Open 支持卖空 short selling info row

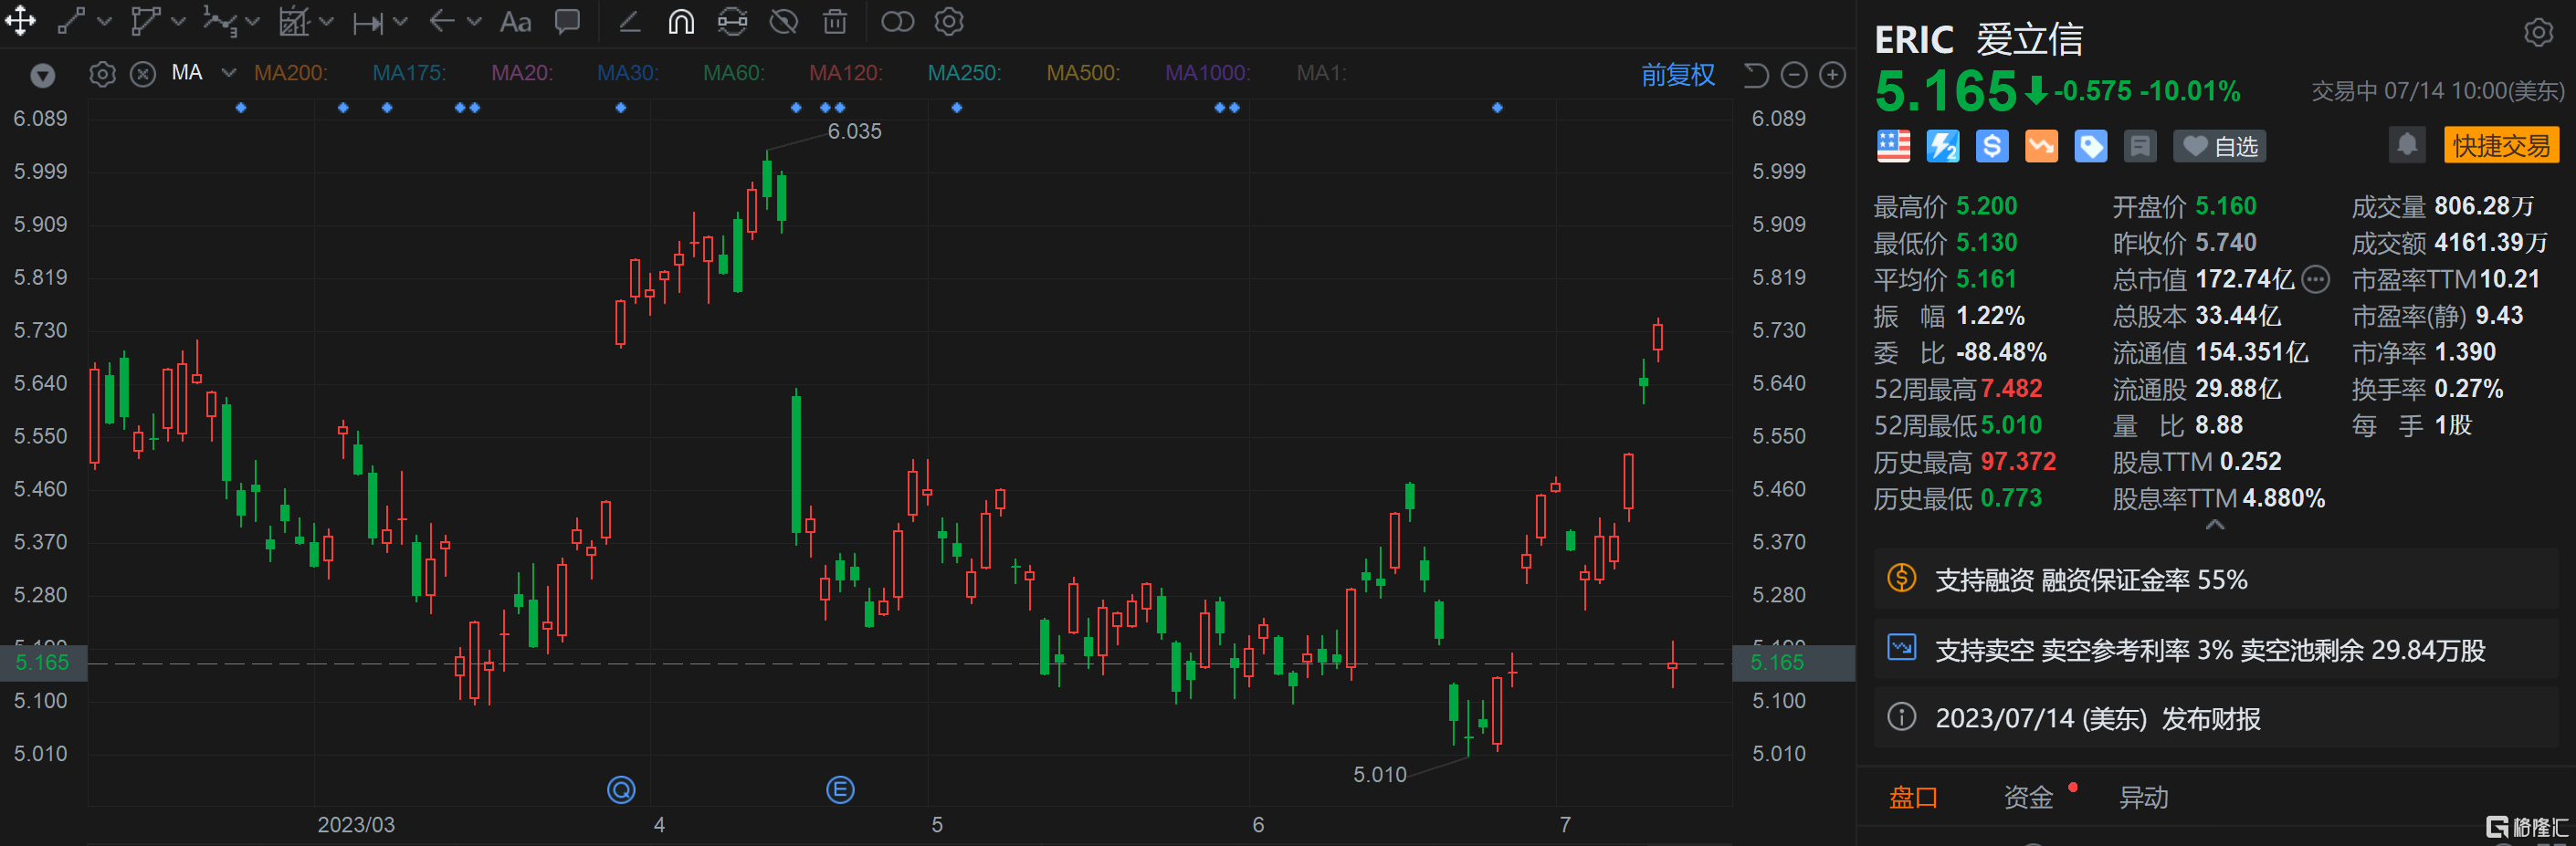tap(2215, 649)
